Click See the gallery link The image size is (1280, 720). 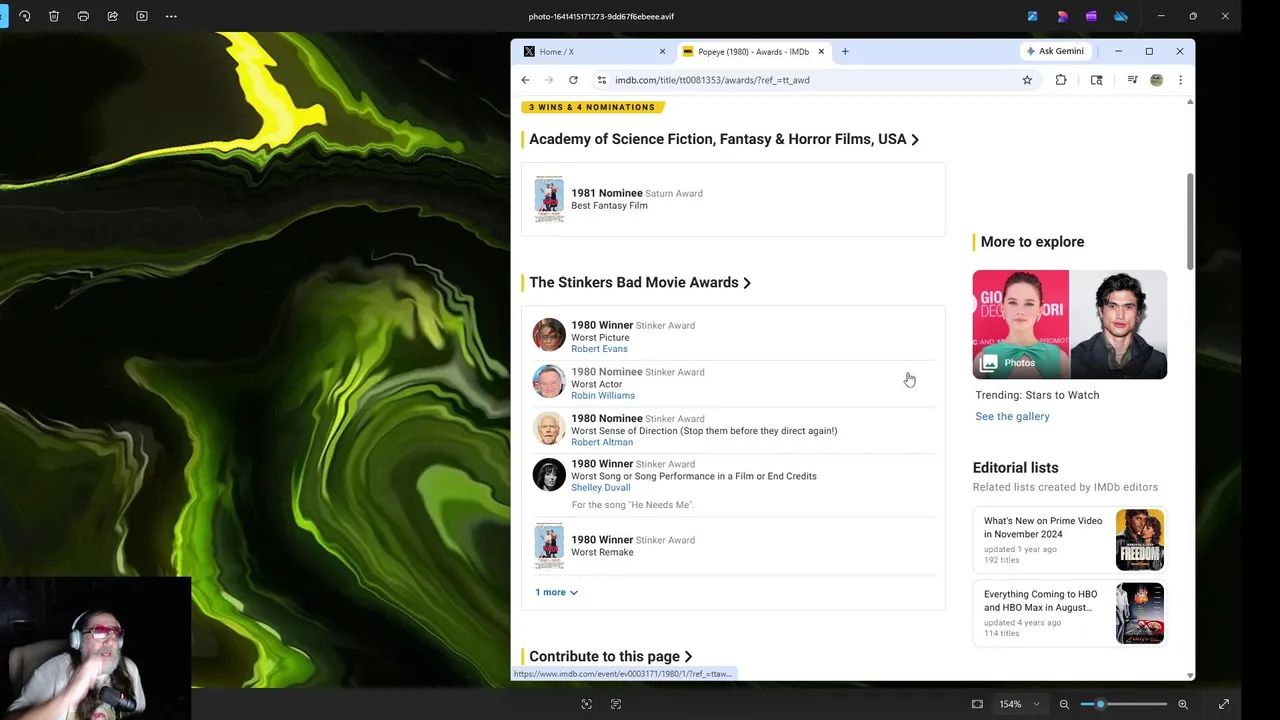coord(1012,416)
